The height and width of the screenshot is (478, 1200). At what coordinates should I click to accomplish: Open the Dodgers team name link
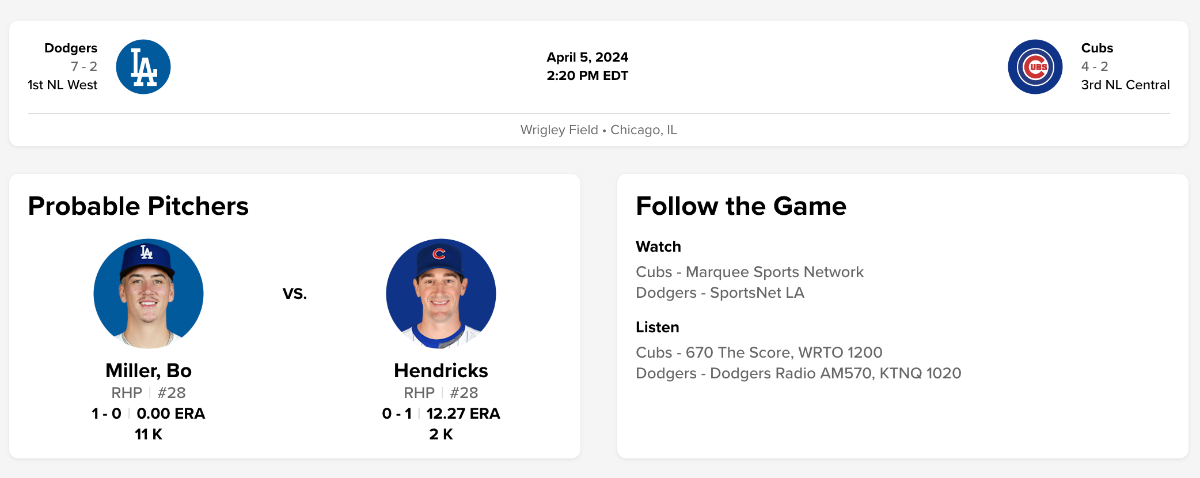71,48
